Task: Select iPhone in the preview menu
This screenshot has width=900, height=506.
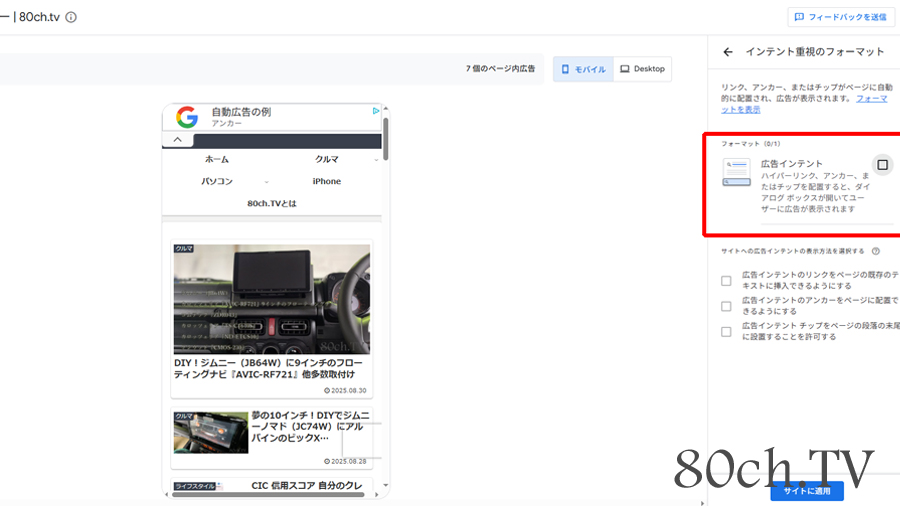Action: pyautogui.click(x=327, y=181)
